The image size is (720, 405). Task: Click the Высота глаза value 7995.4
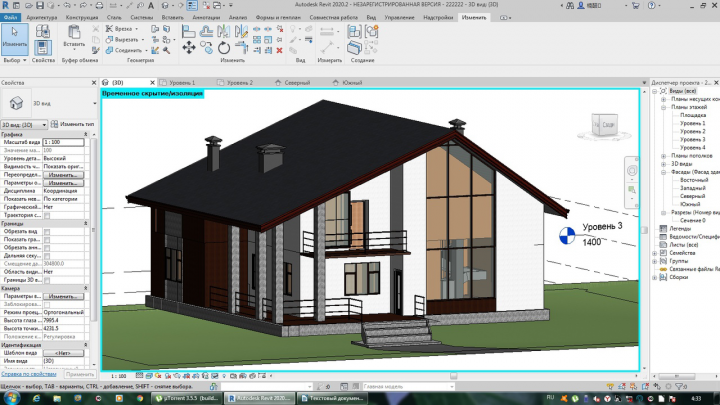point(63,321)
